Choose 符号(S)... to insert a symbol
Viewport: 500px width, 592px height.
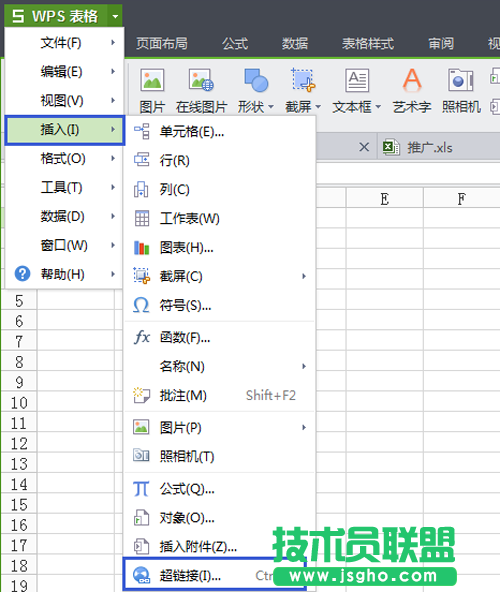[x=220, y=305]
